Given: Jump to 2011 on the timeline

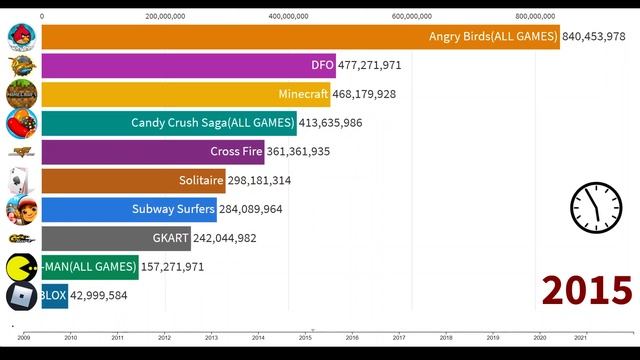Looking at the screenshot, I should [x=118, y=338].
